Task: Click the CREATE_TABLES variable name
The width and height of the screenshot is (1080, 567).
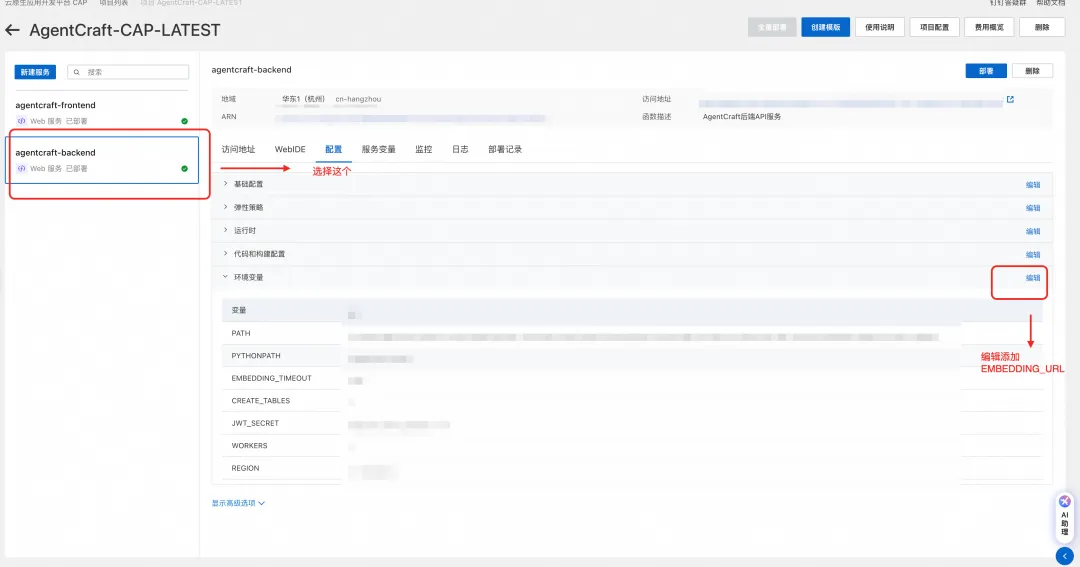Action: pyautogui.click(x=260, y=401)
